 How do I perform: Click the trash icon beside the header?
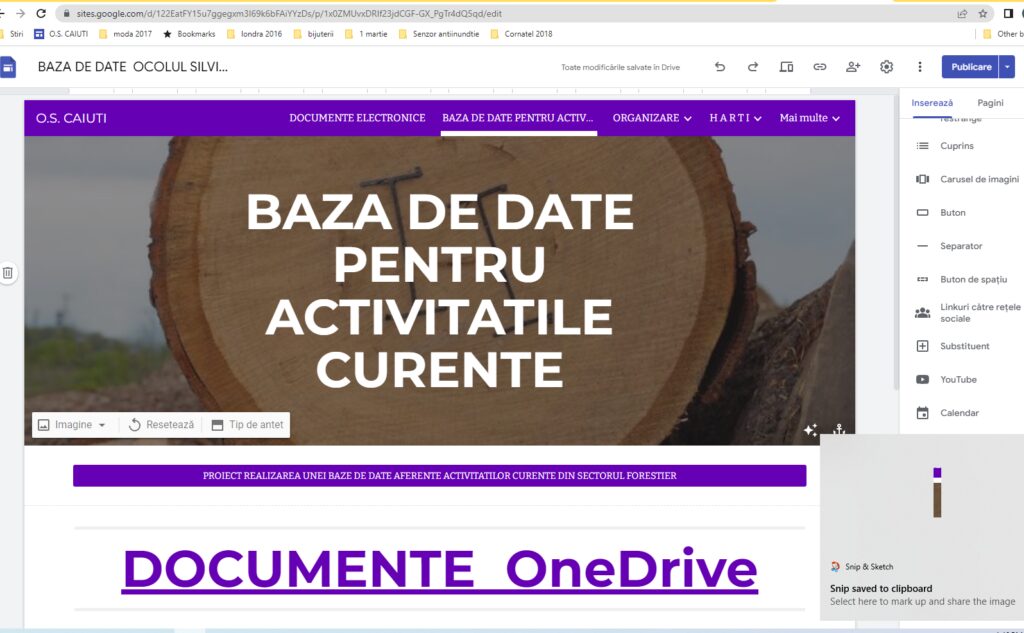[x=8, y=272]
